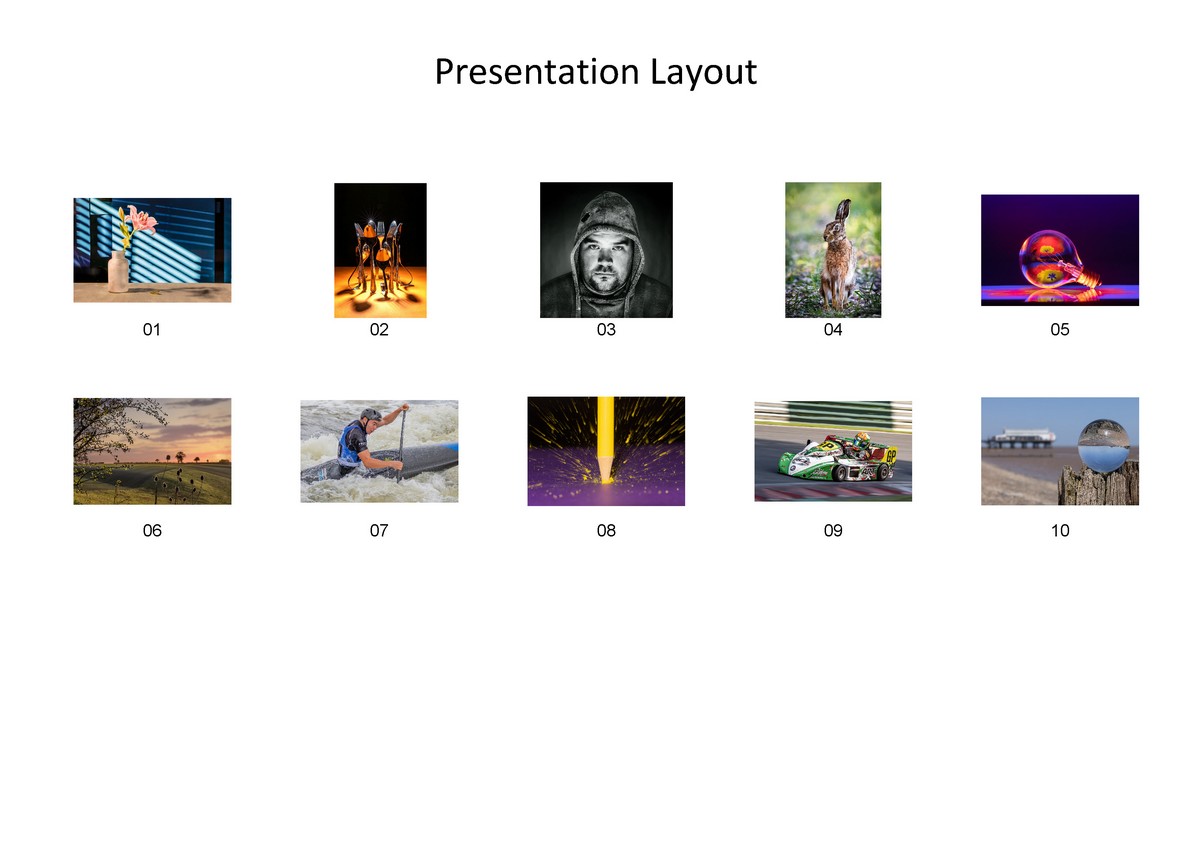1200x849 pixels.
Task: Click the number 04 under the hare image
Action: pos(834,329)
